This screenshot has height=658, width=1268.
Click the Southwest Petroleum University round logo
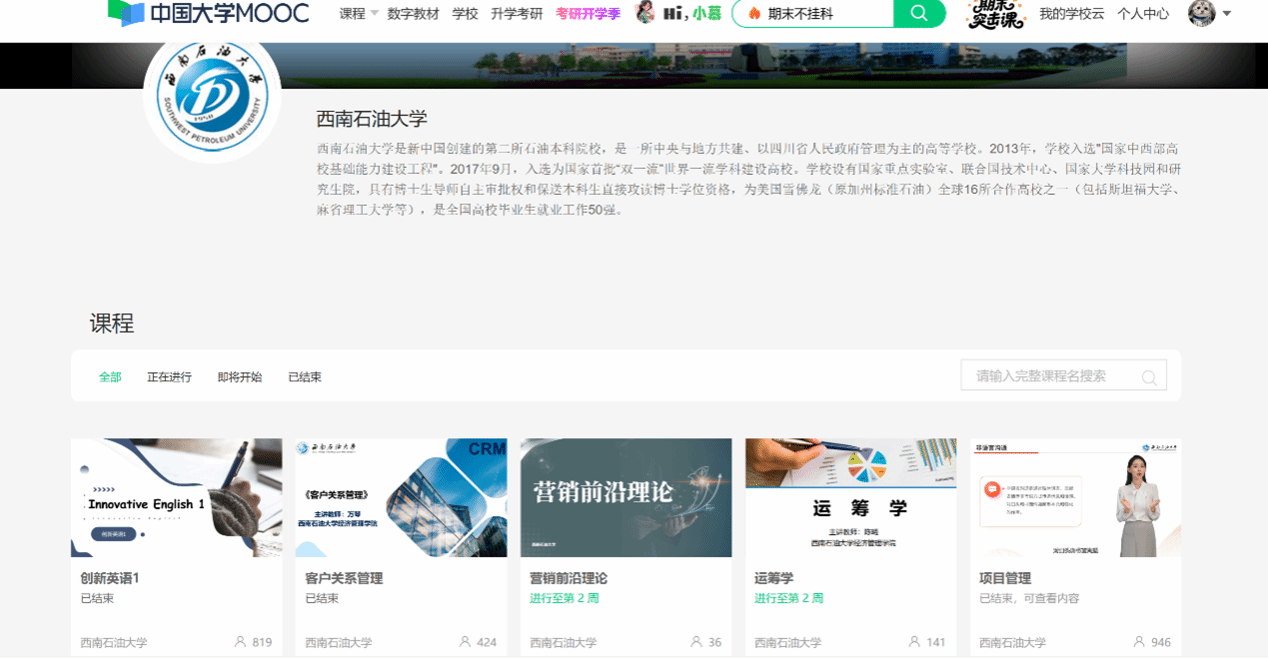[x=212, y=96]
